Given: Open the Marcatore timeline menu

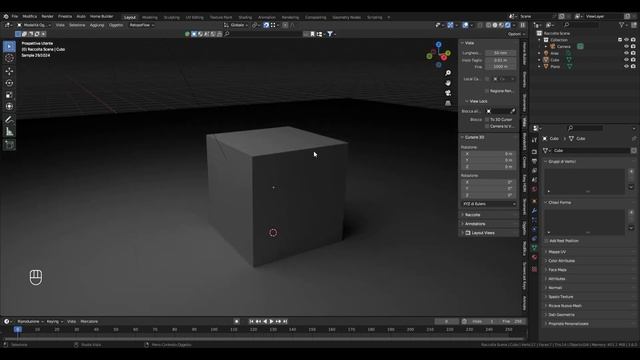Looking at the screenshot, I should click(x=89, y=322).
